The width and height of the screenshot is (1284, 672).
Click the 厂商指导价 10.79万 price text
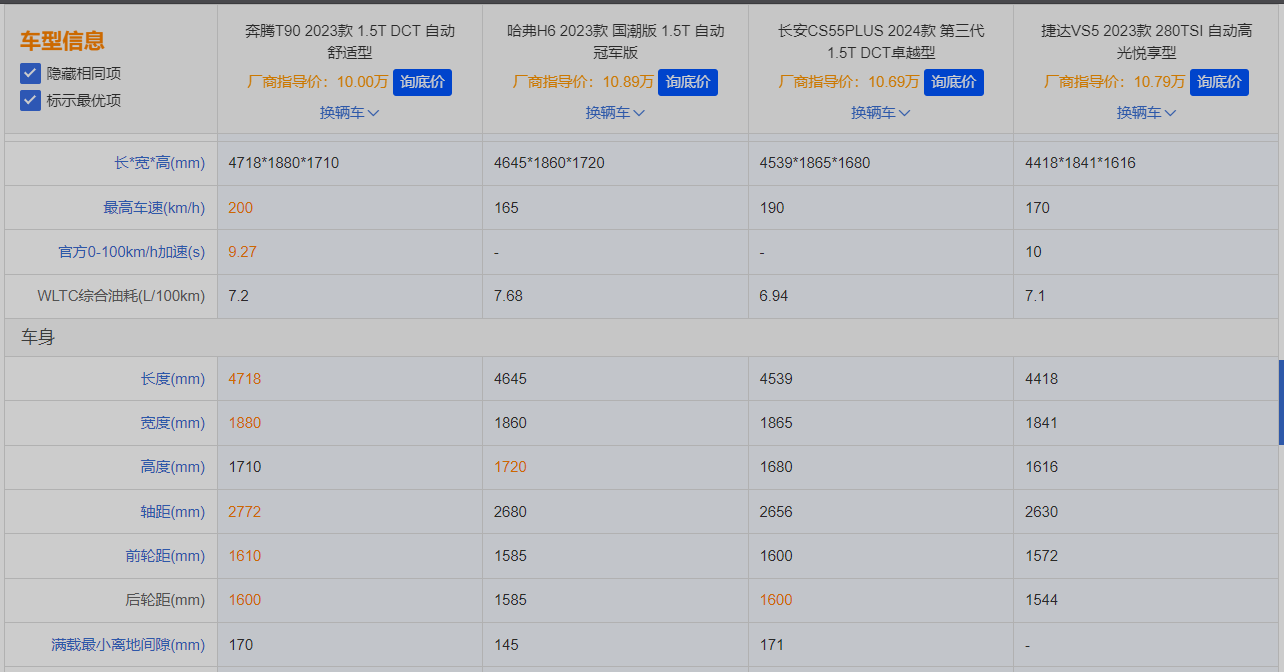(x=1115, y=82)
